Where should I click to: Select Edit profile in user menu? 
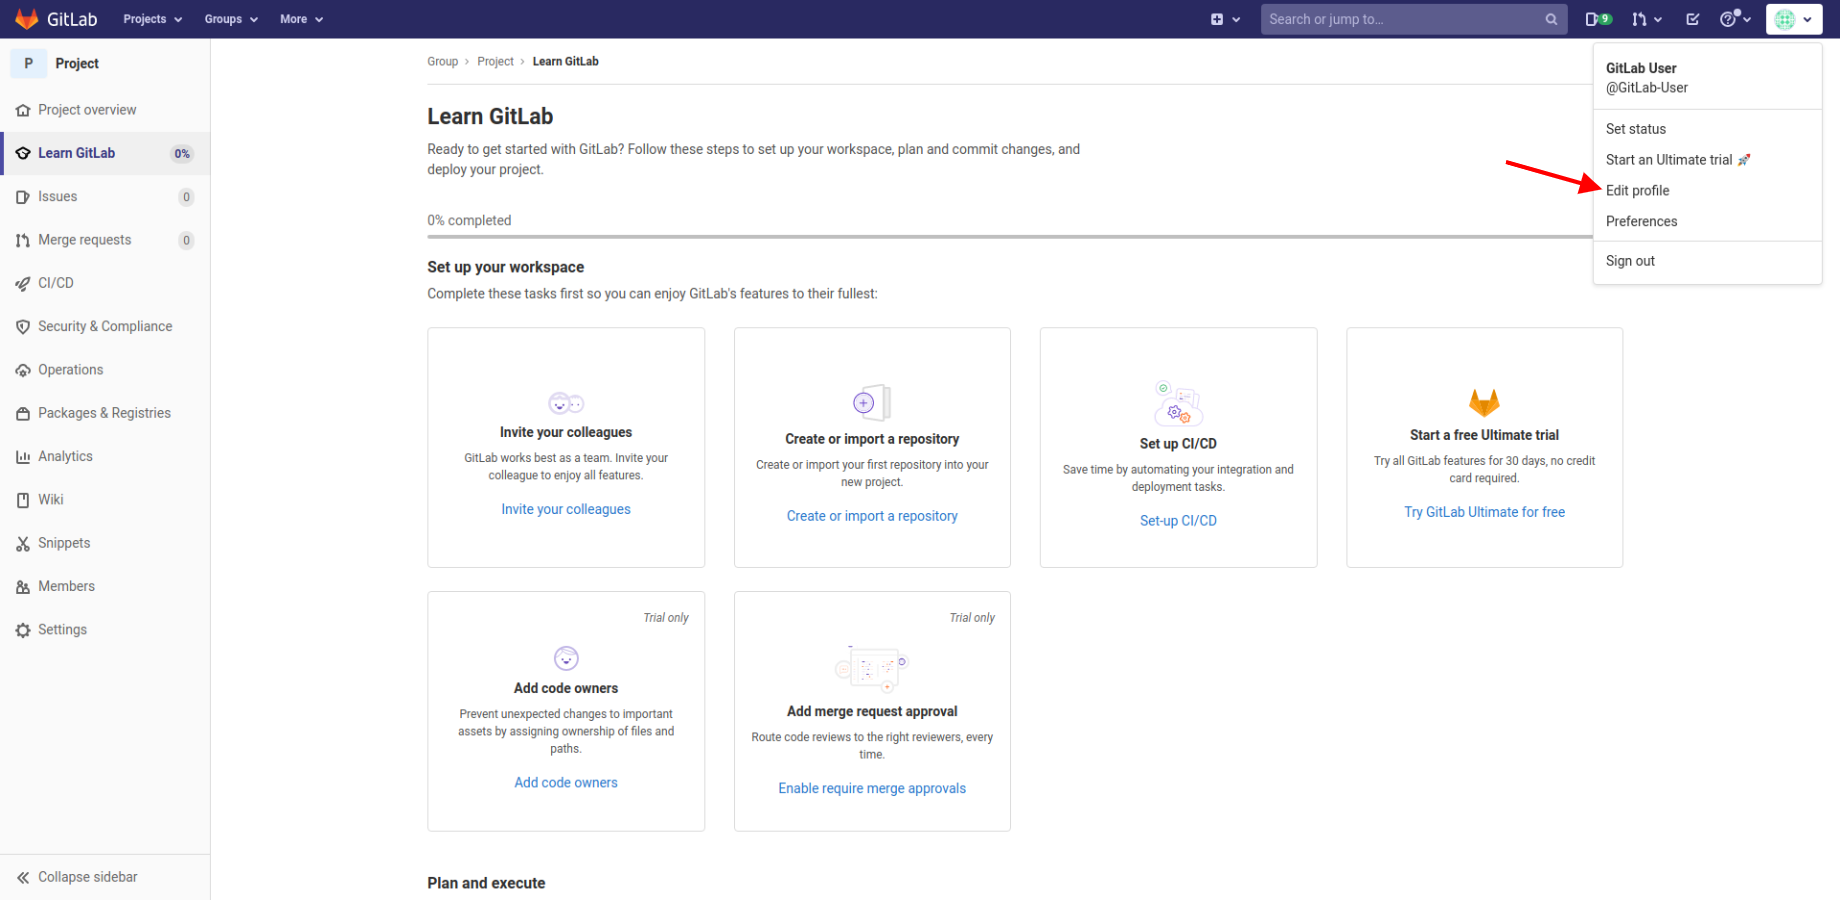(x=1637, y=191)
